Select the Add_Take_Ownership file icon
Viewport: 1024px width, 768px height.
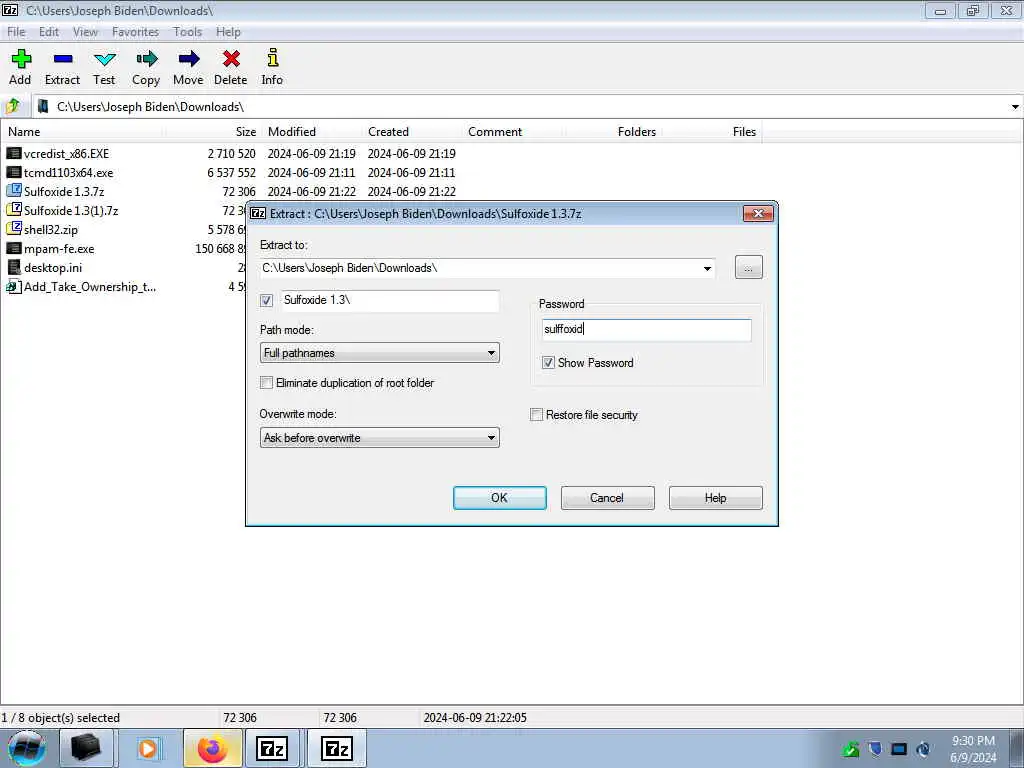click(14, 286)
